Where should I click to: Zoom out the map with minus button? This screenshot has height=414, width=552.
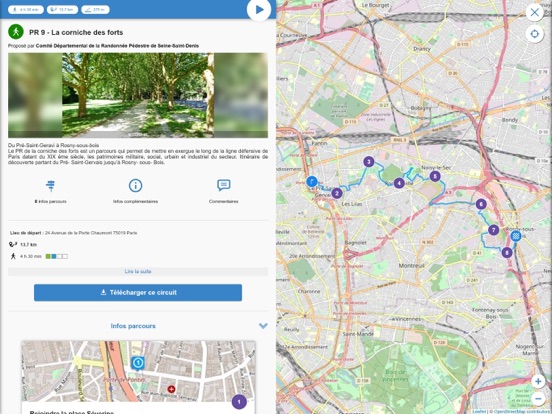coord(538,399)
